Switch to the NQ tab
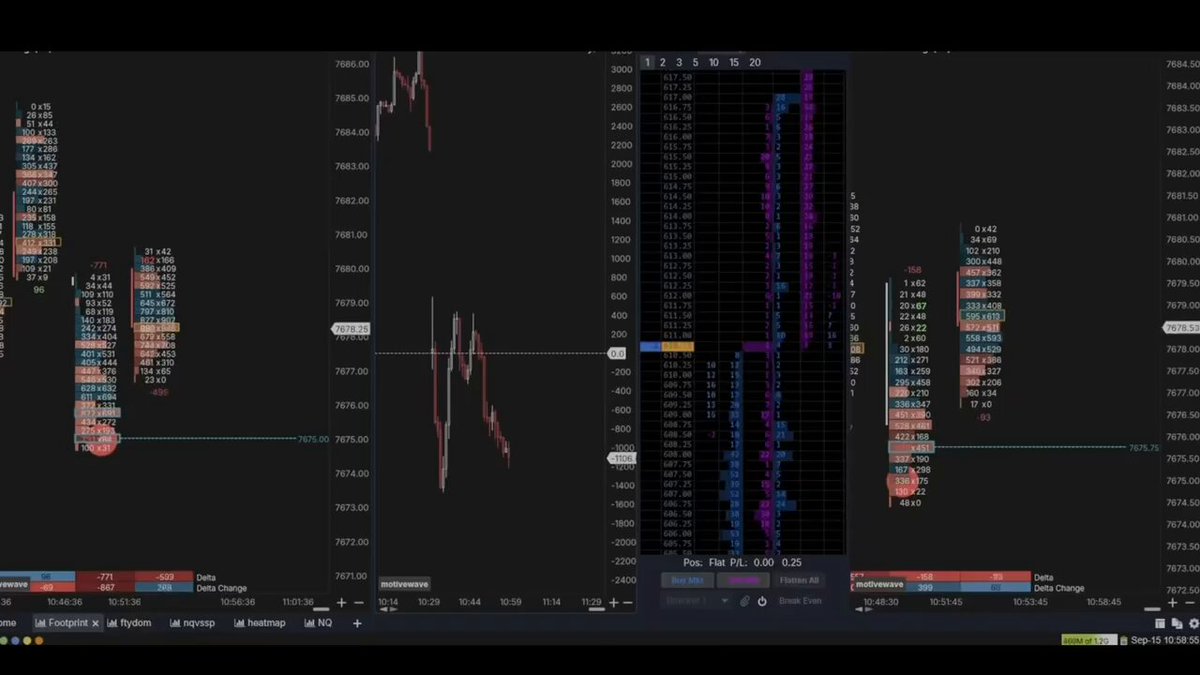This screenshot has width=1200, height=675. click(318, 623)
